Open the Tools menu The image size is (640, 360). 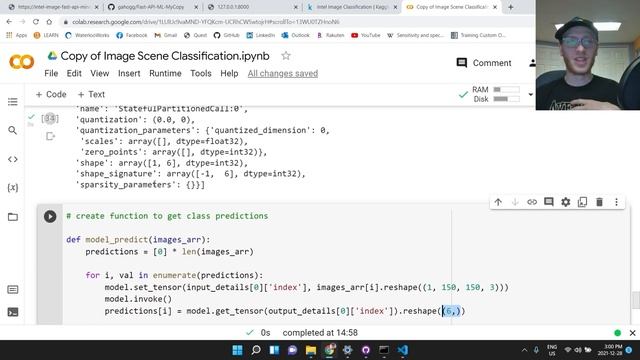tap(200, 73)
